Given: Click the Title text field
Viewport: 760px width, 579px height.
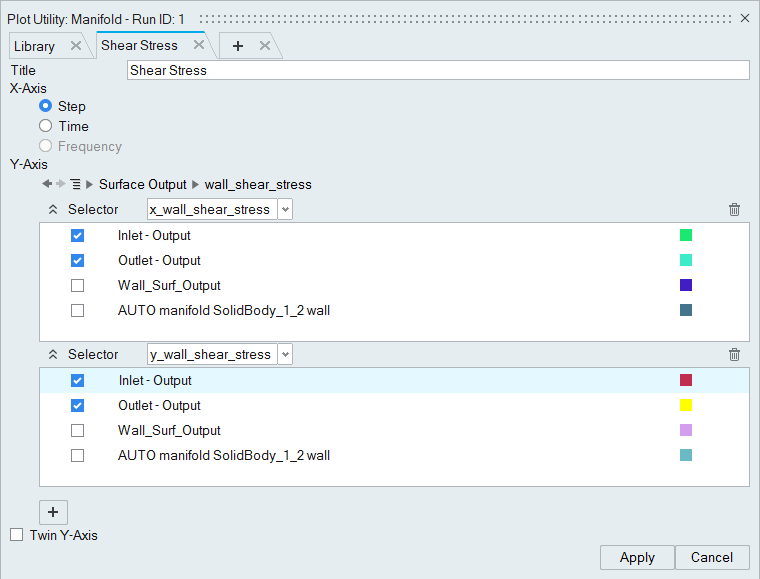Looking at the screenshot, I should [x=438, y=70].
